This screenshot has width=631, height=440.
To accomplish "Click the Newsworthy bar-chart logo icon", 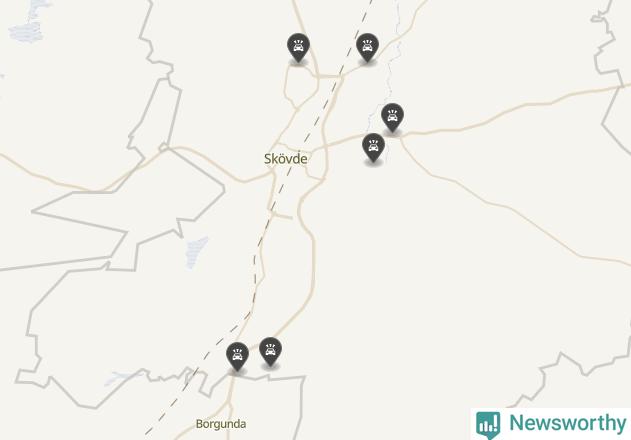I will click(488, 425).
